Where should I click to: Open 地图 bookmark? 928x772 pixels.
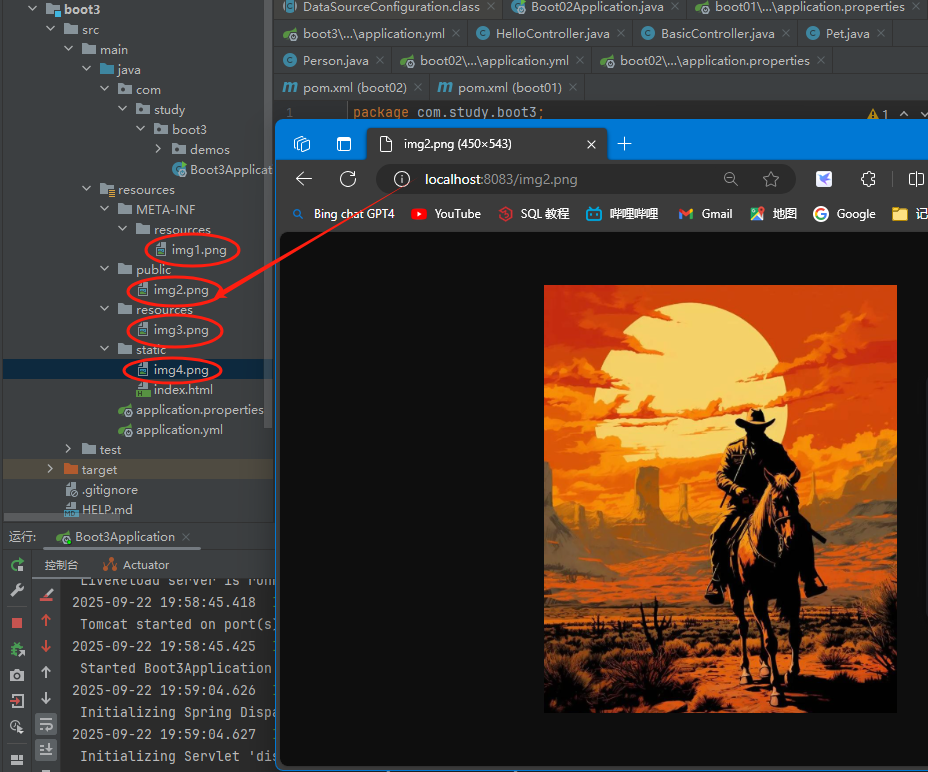coord(774,214)
